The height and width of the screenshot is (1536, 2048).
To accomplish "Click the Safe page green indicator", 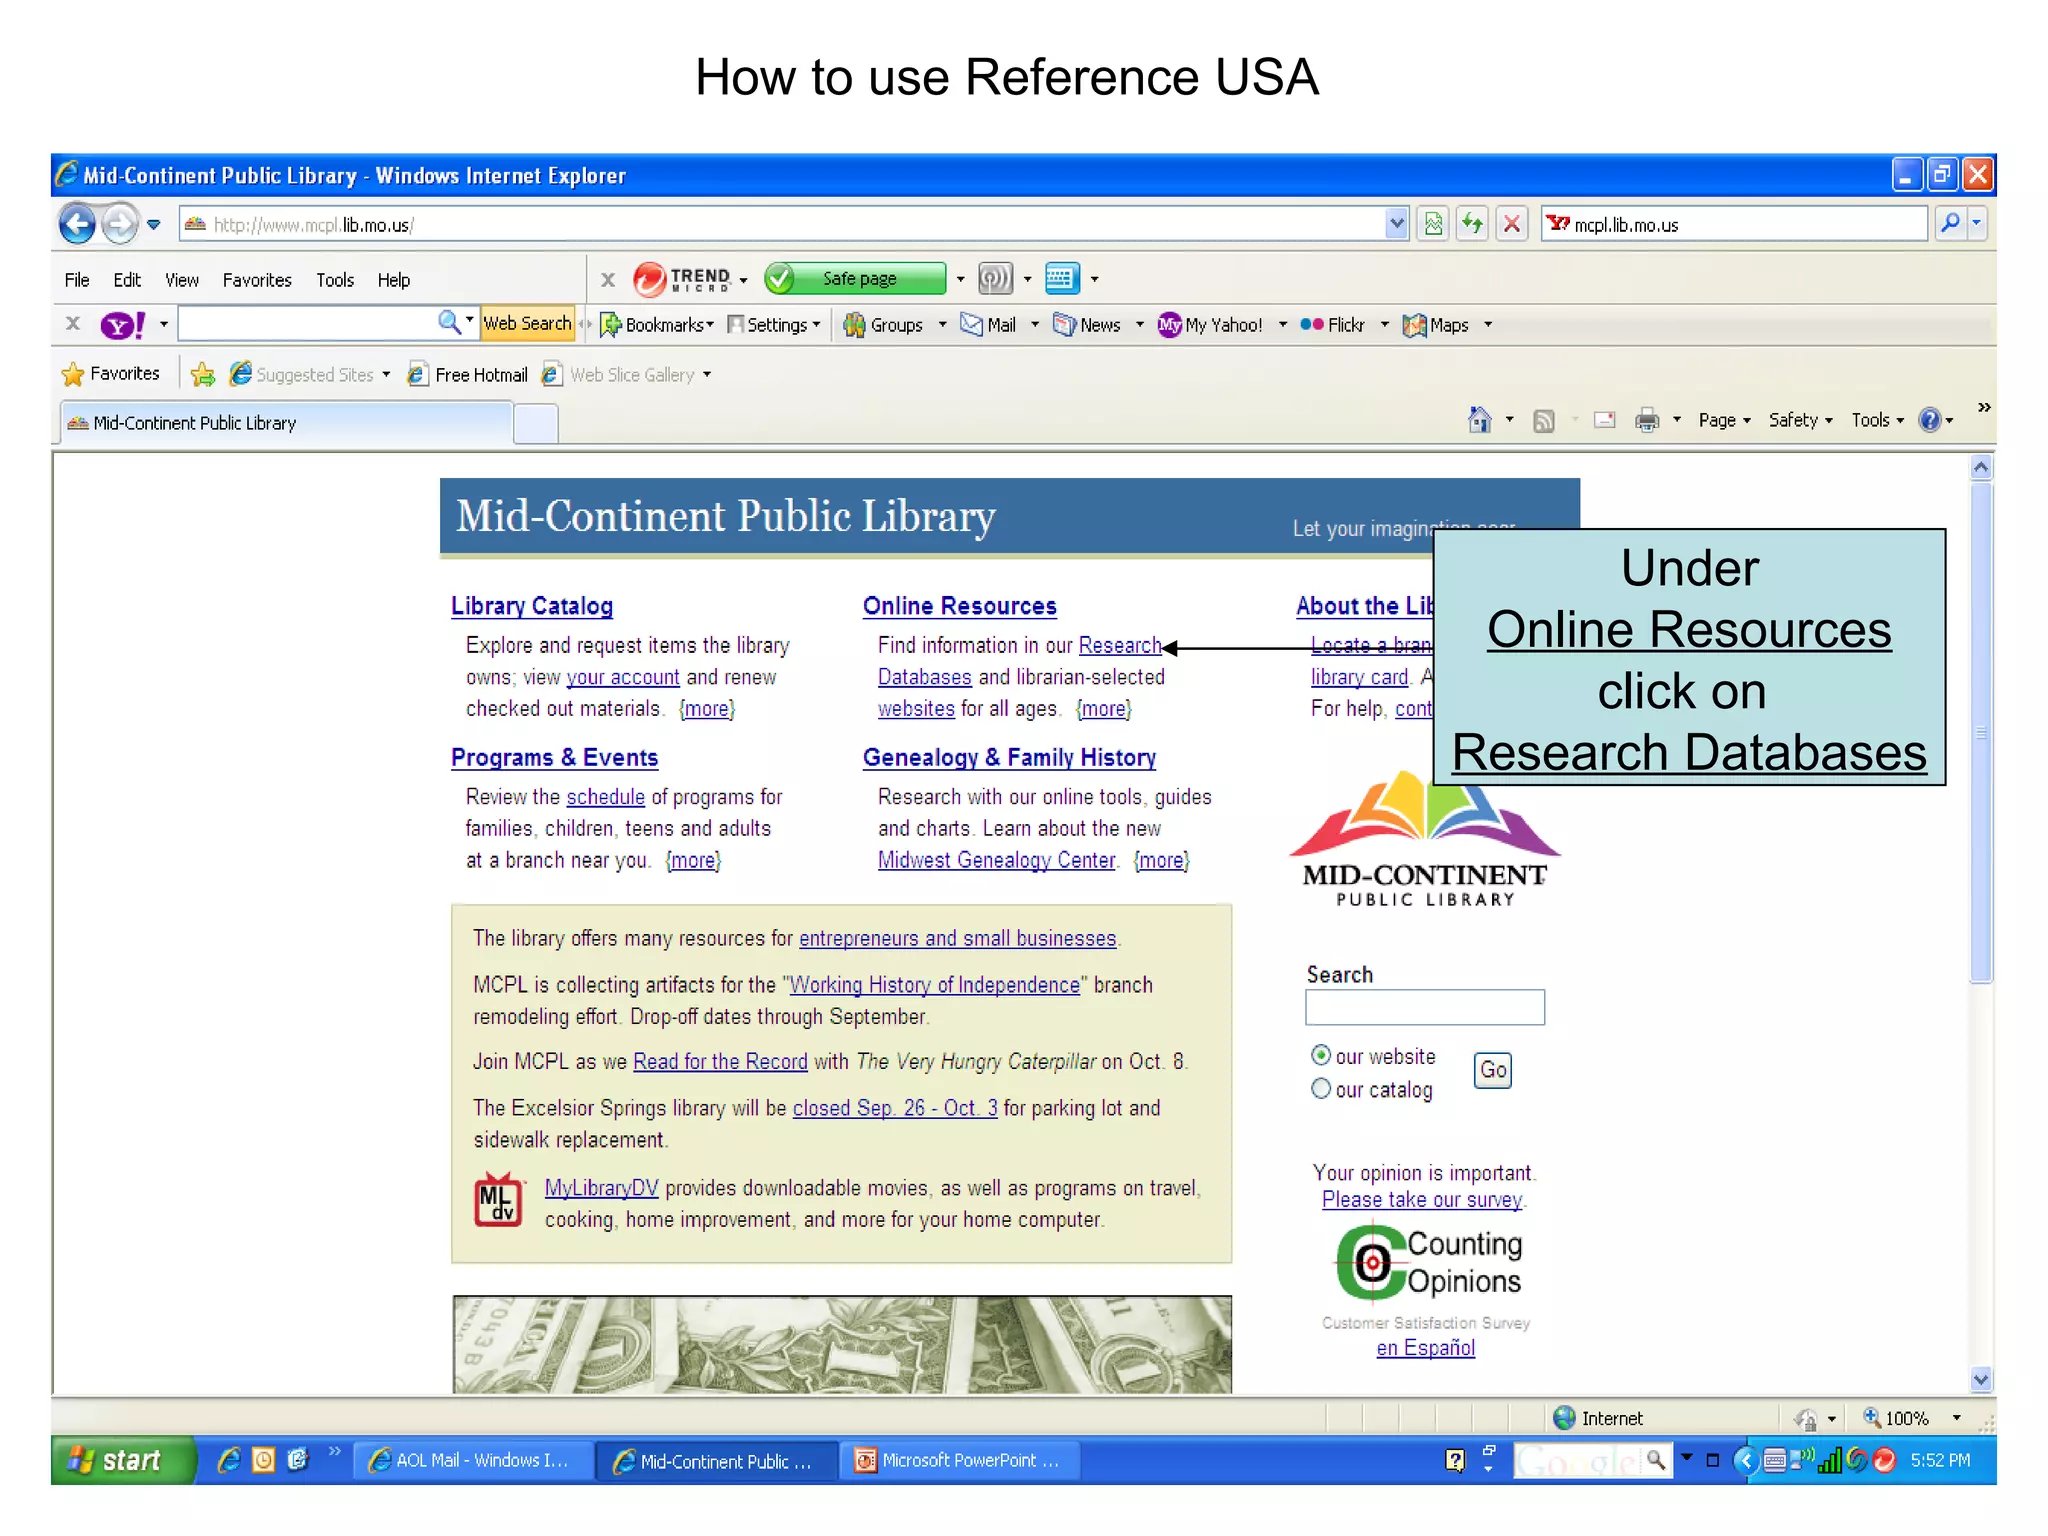I will pyautogui.click(x=856, y=279).
